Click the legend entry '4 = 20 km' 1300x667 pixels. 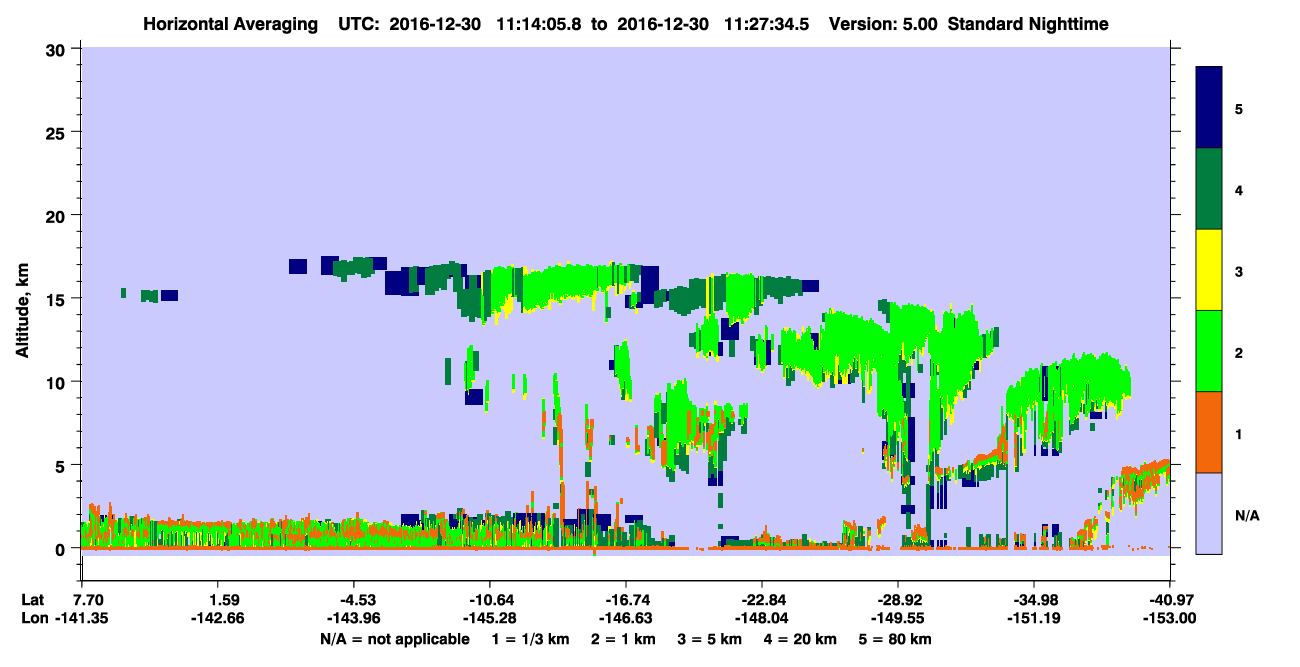(x=802, y=639)
